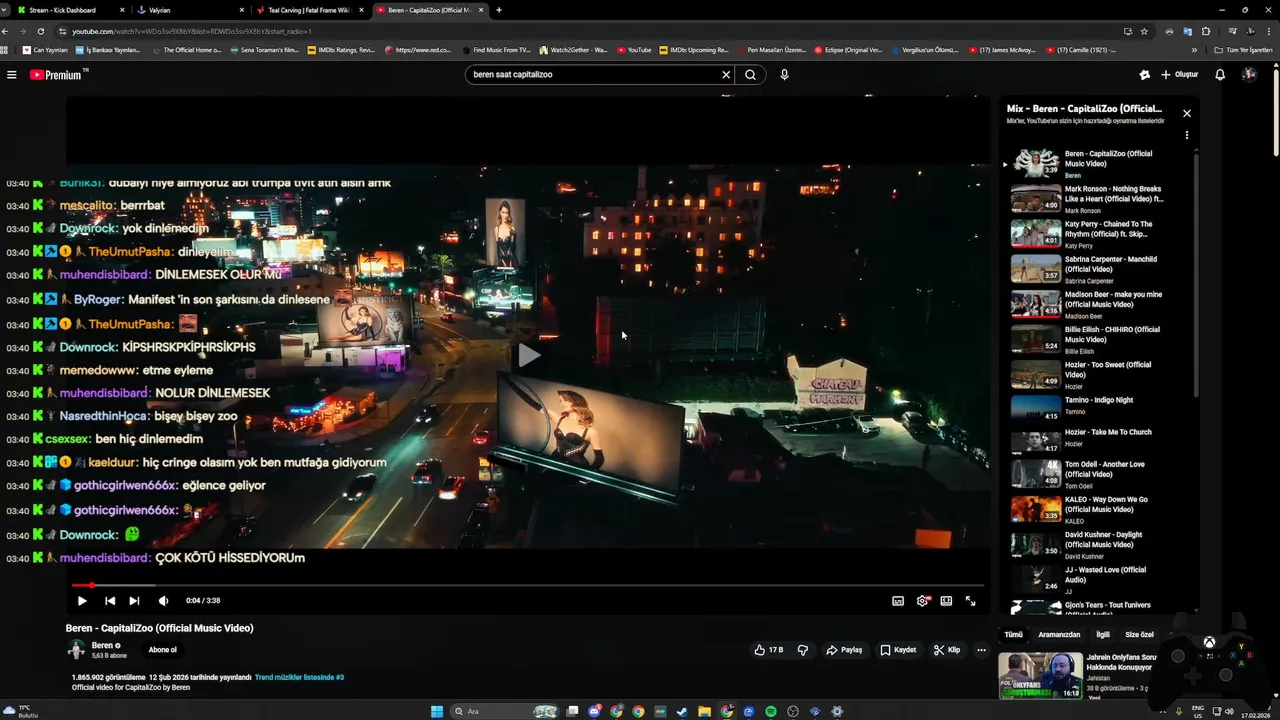The width and height of the screenshot is (1280, 720).
Task: Create a clip with Klip
Action: pyautogui.click(x=947, y=650)
